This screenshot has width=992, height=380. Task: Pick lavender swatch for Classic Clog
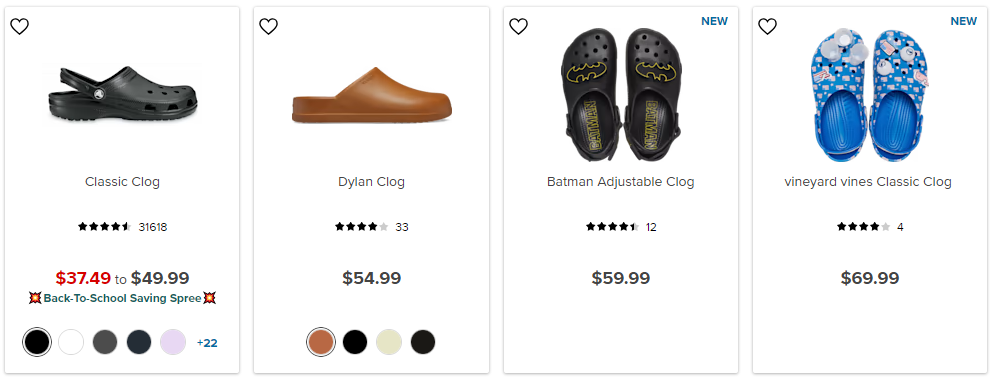coord(173,342)
